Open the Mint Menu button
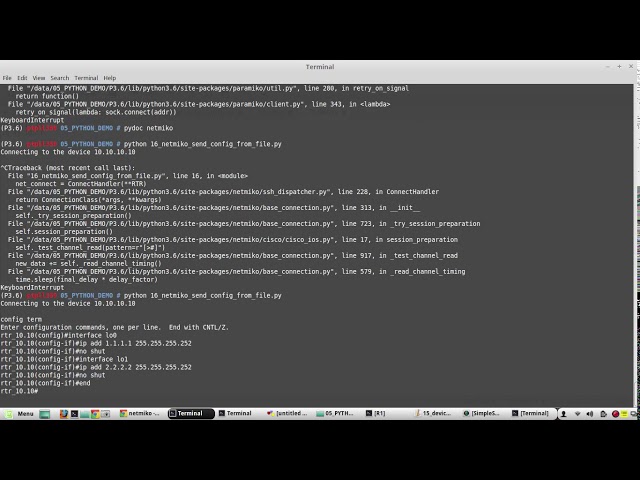This screenshot has width=640, height=480. point(19,413)
